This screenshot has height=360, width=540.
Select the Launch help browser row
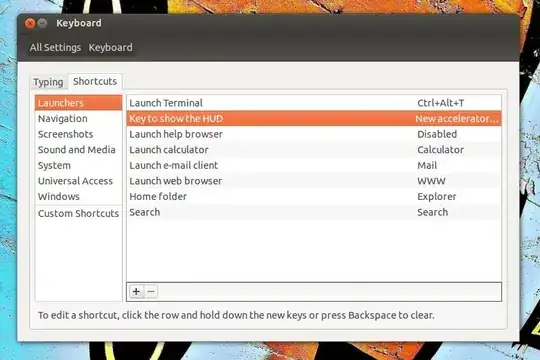point(314,134)
